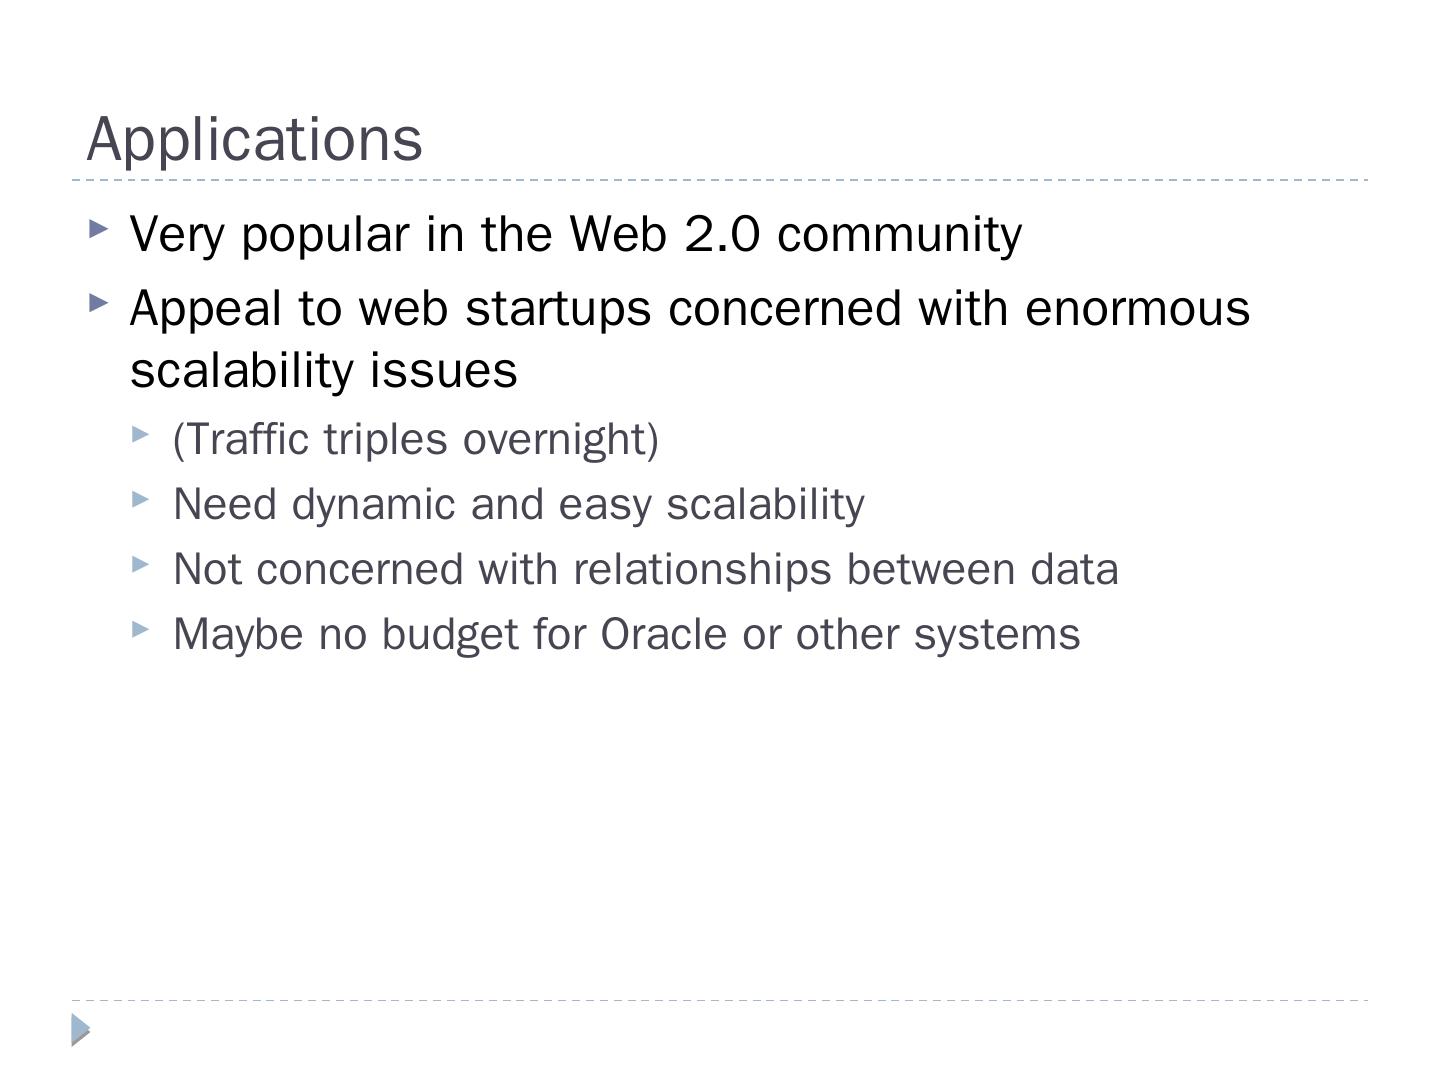Click the sub-bullet arrow before "Not concerned"
The height and width of the screenshot is (1080, 1440).
pos(140,564)
